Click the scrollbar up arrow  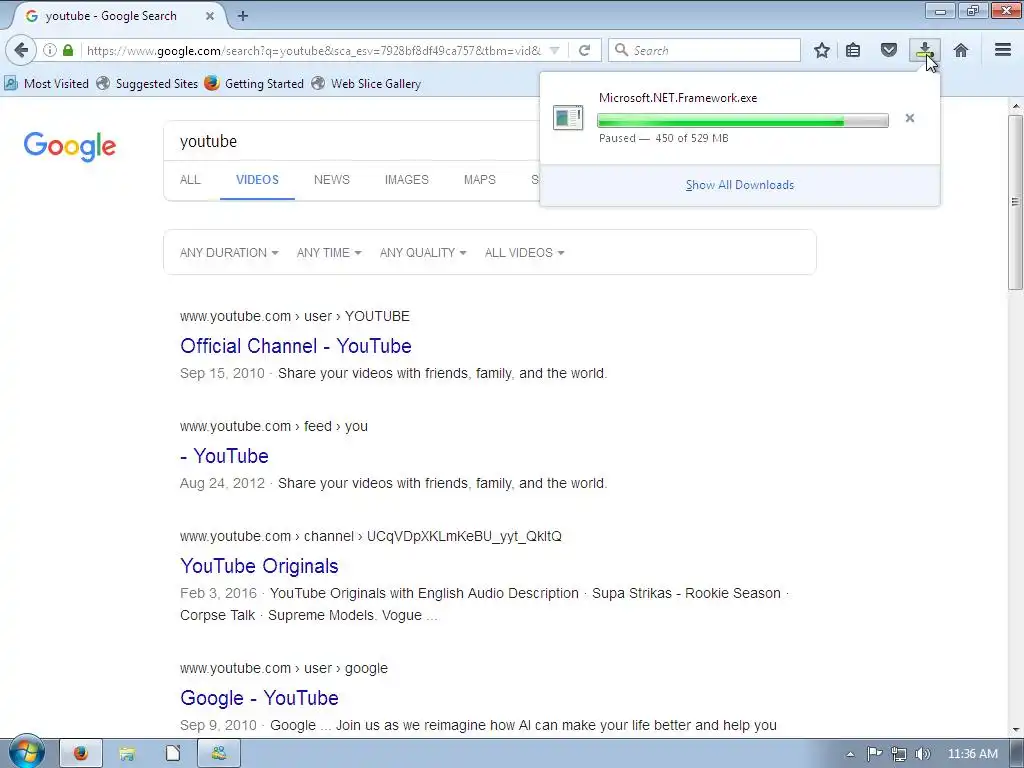click(x=1016, y=106)
